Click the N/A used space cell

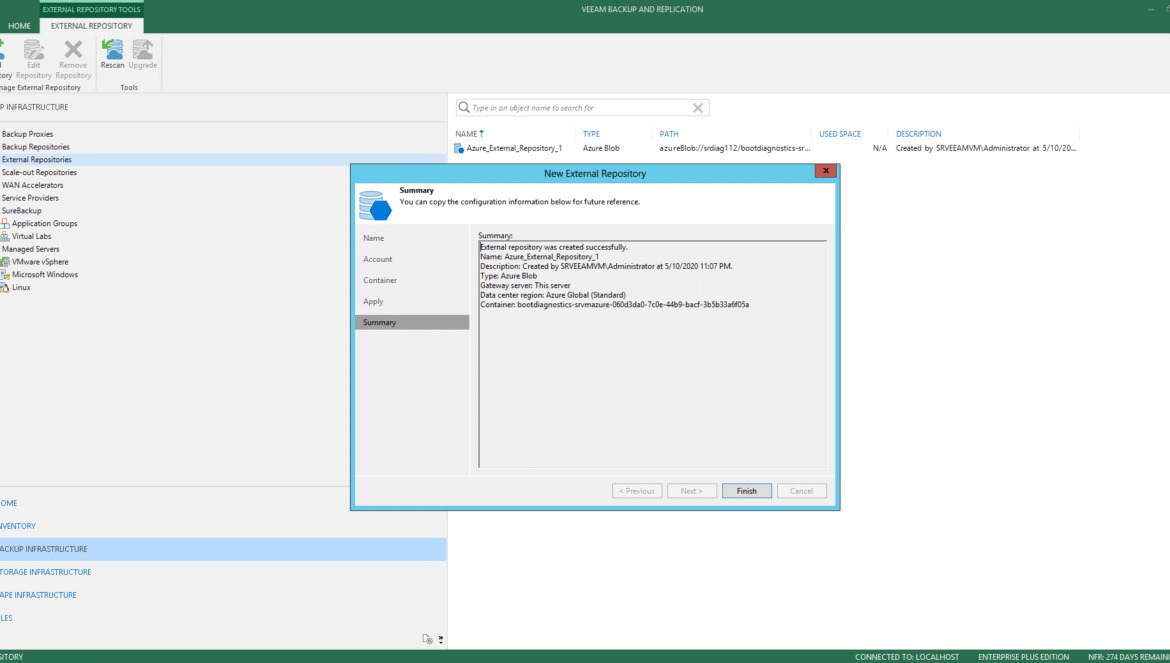(x=880, y=148)
